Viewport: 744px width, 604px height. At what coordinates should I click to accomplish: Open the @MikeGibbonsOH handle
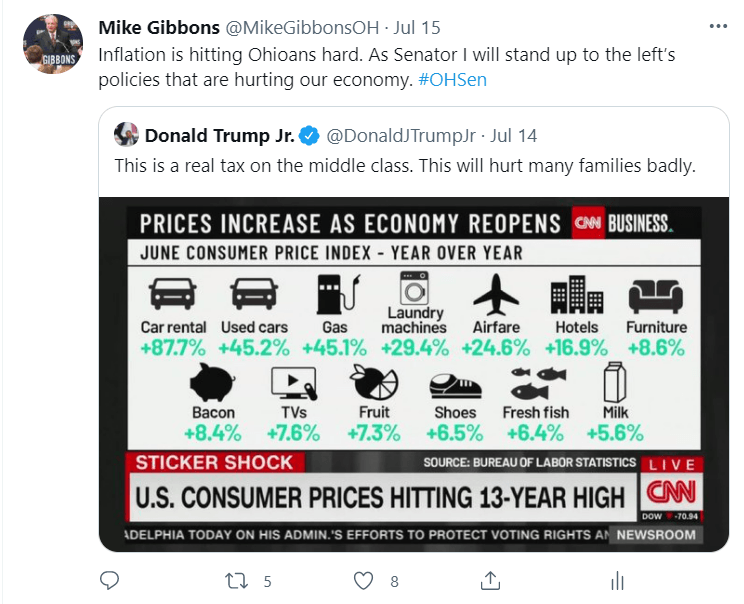pos(302,28)
